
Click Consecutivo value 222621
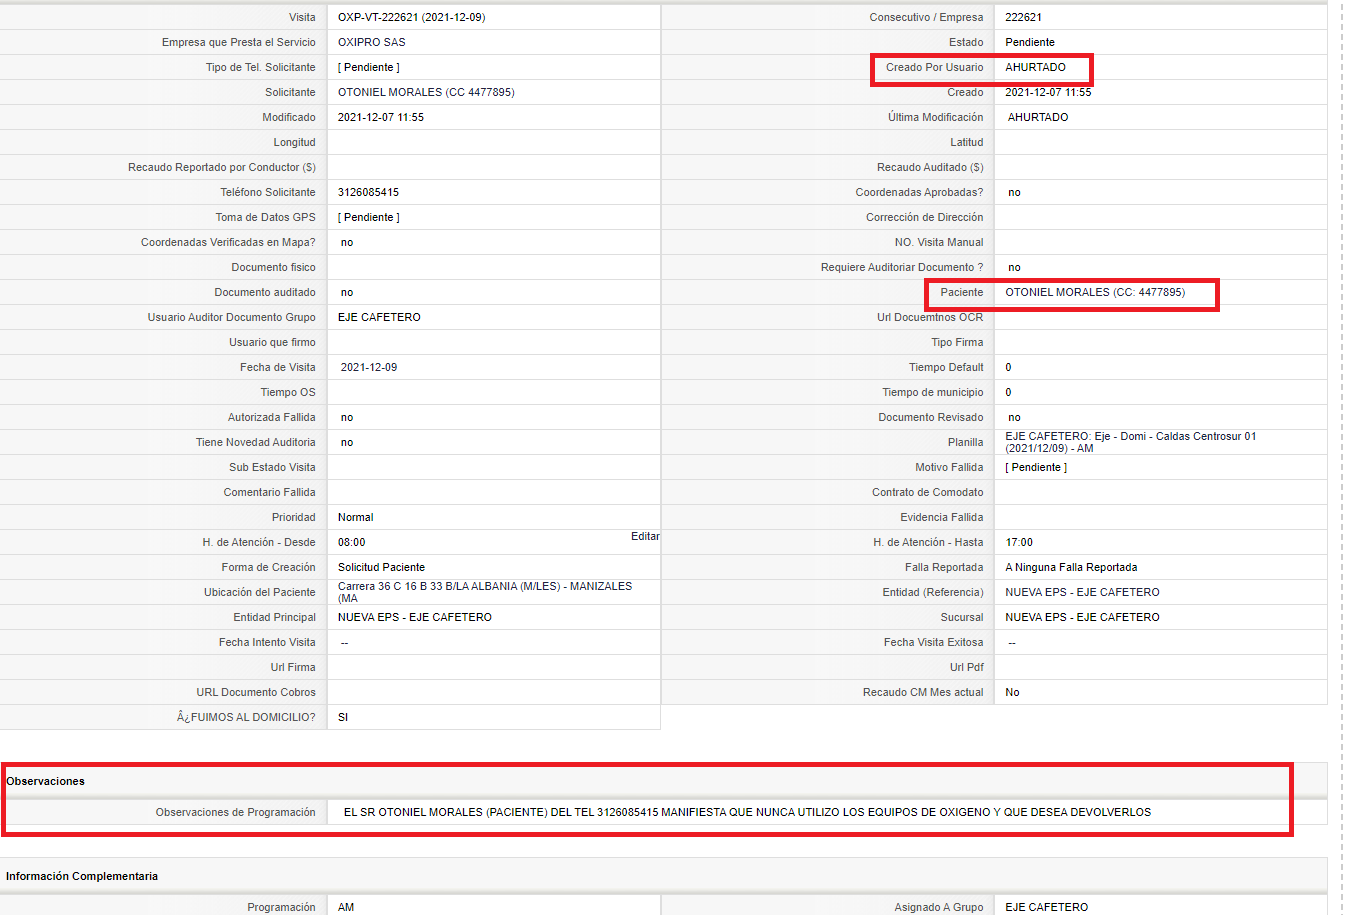(x=1024, y=17)
